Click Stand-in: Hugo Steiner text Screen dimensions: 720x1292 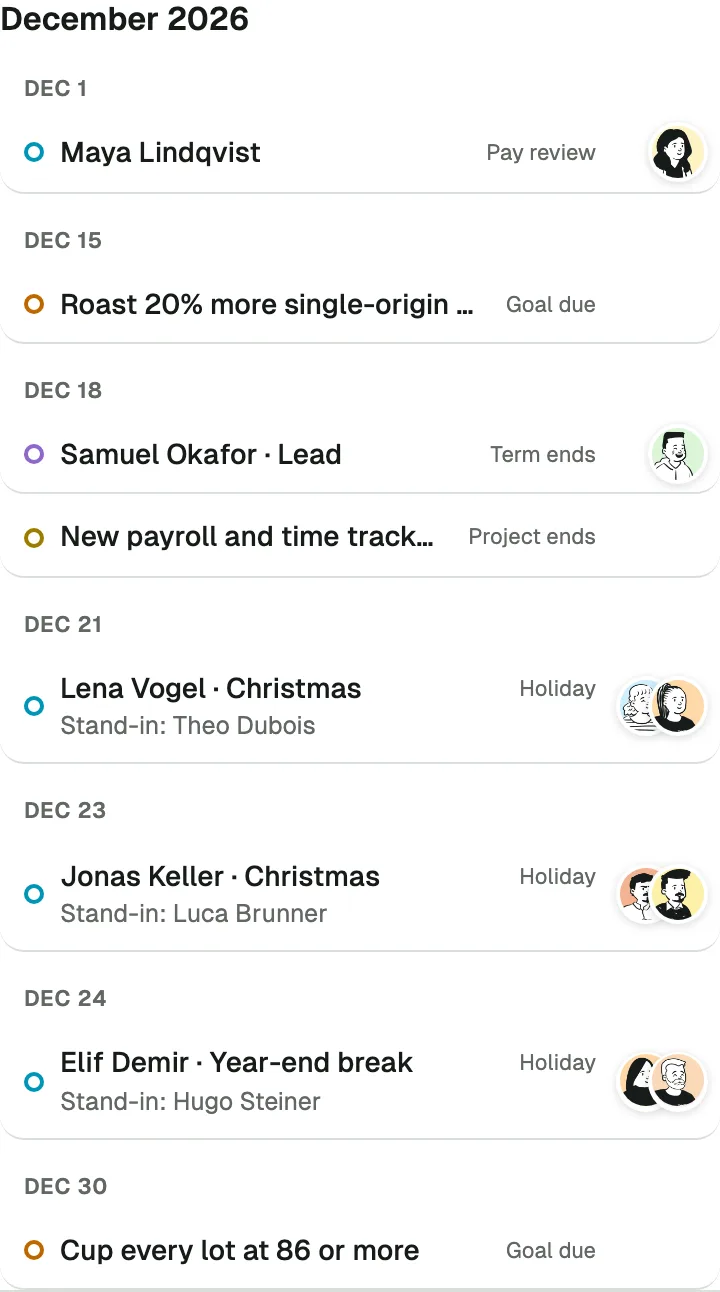click(x=190, y=1102)
